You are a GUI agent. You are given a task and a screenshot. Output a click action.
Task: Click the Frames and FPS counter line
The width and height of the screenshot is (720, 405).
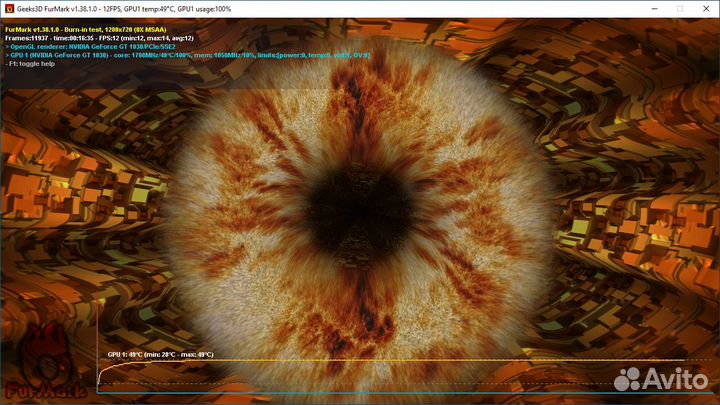(x=112, y=38)
